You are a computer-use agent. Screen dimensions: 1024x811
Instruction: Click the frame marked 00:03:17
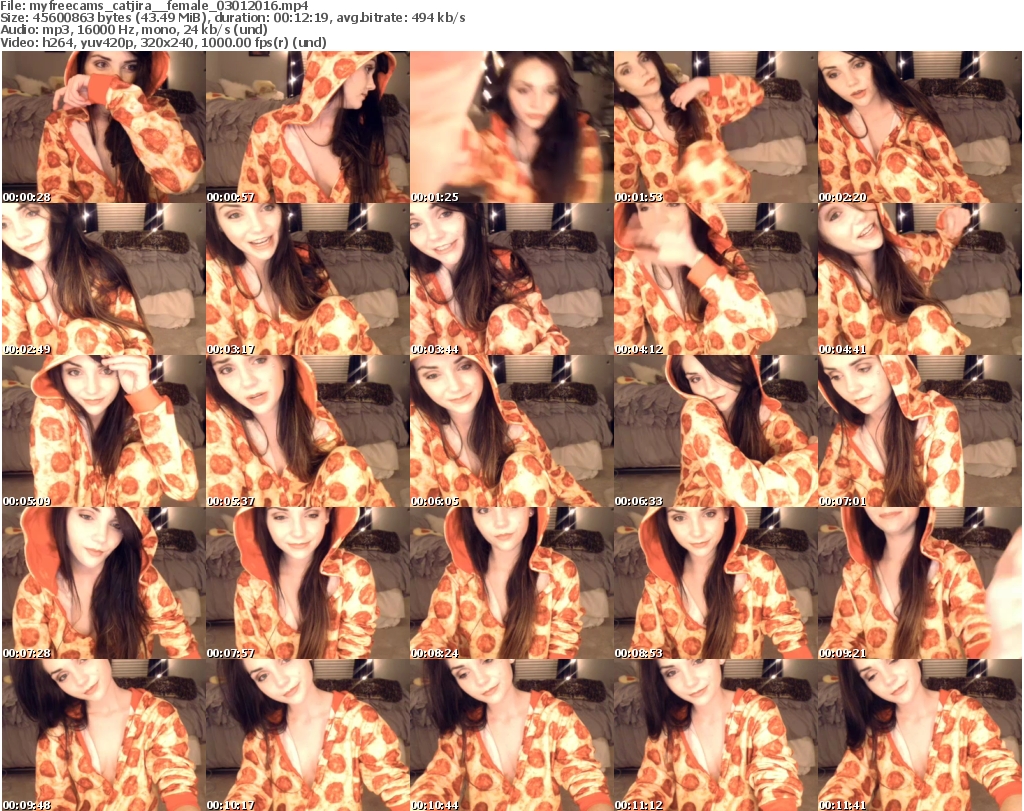tap(308, 279)
